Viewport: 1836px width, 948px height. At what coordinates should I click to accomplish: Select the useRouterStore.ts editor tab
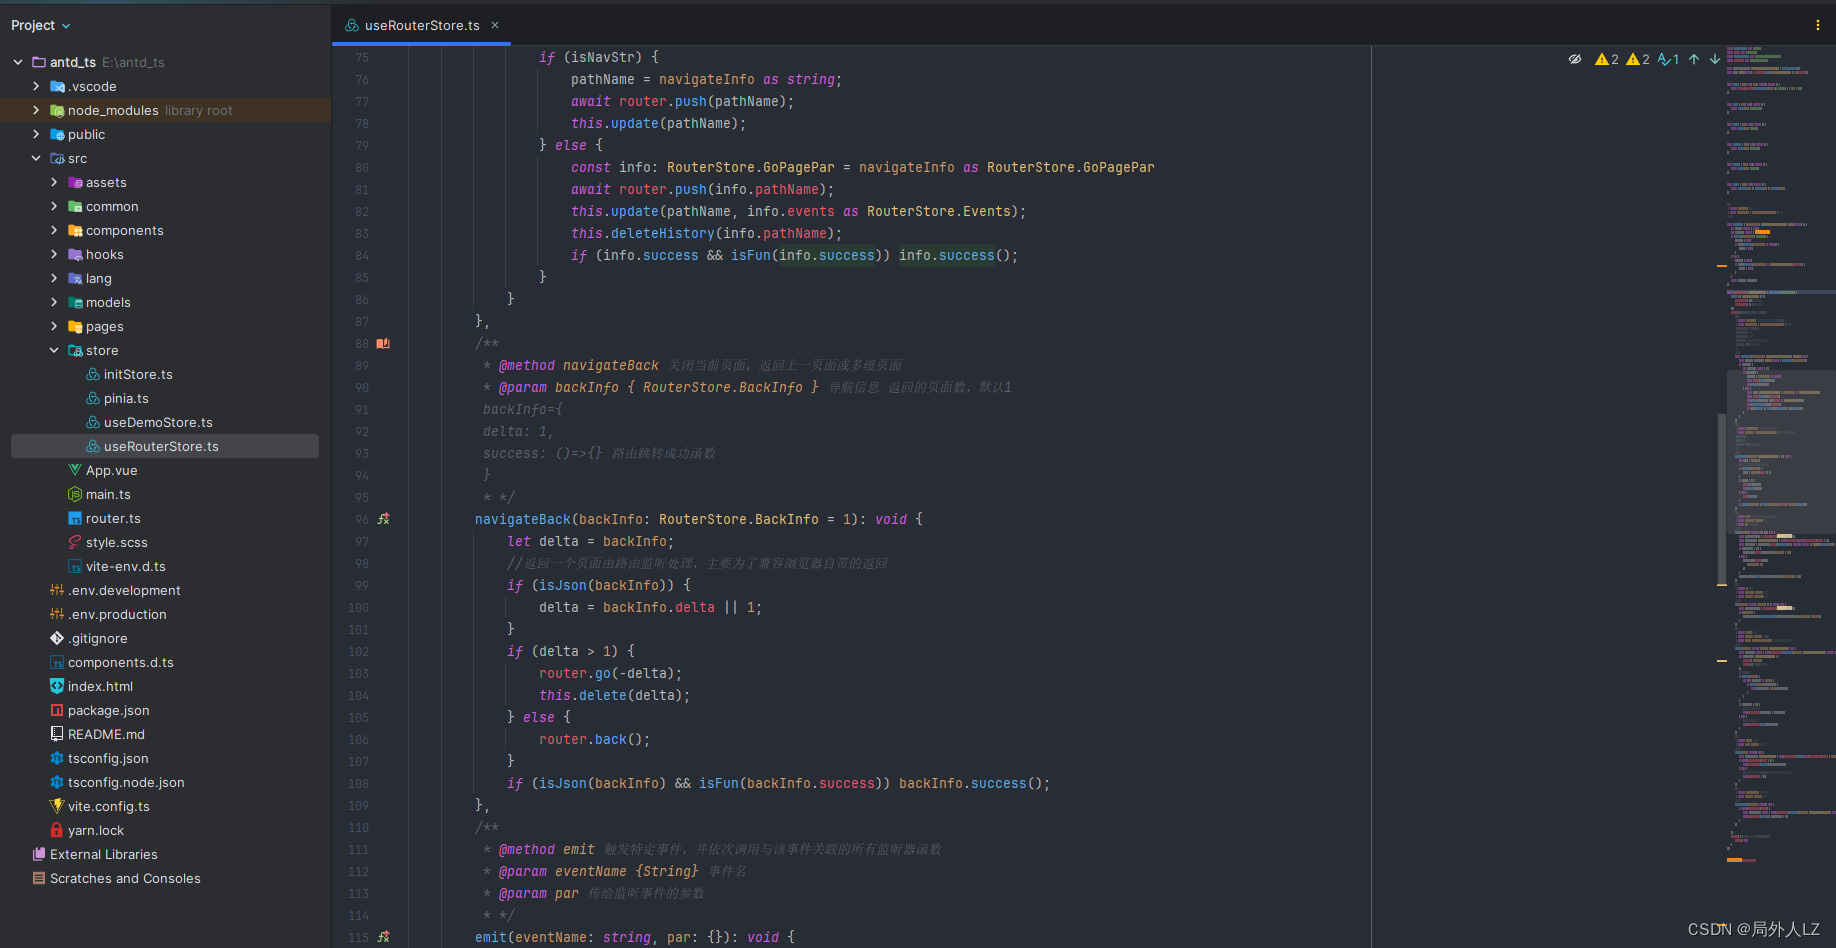pos(421,25)
